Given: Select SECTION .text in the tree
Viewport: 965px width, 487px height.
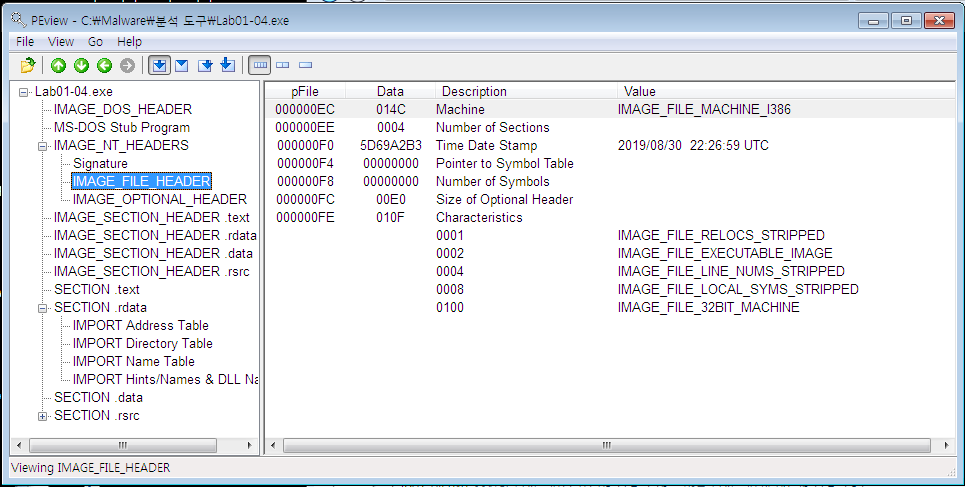Looking at the screenshot, I should (97, 289).
